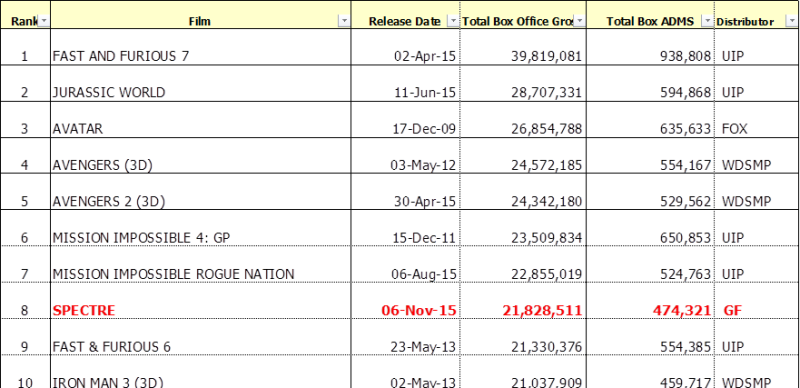Select the MISSION IMPOSSIBLE ROGUE NATION cell

pos(201,264)
